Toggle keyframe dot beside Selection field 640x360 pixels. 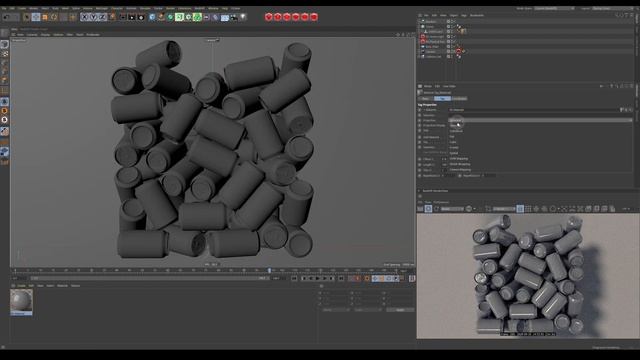[x=420, y=115]
